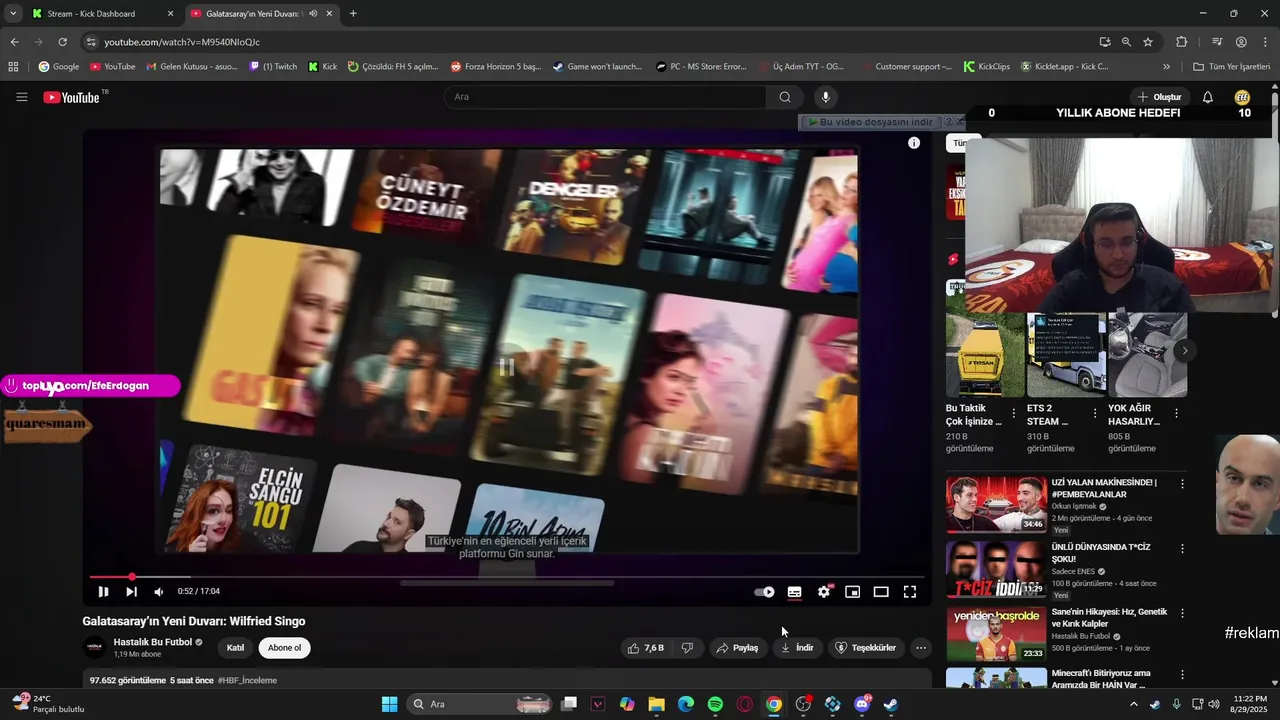Open the Tüm Yer İşaretleri folder
Image resolution: width=1280 pixels, height=720 pixels.
point(1231,67)
